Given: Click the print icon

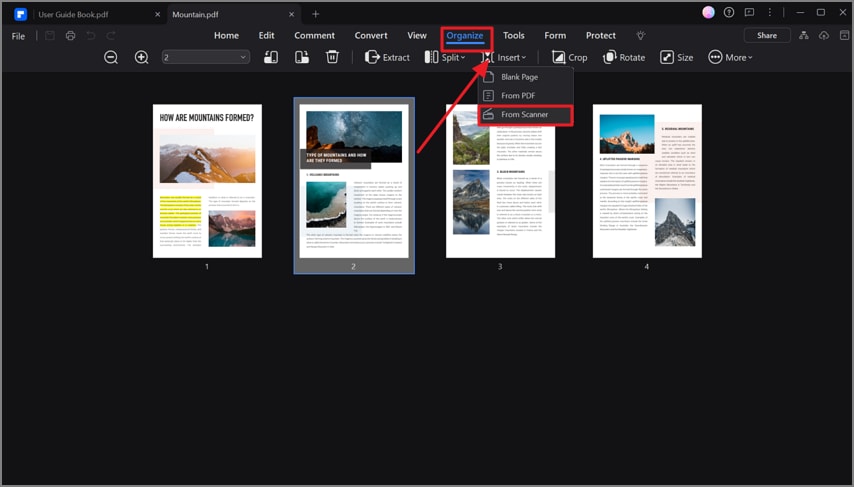Looking at the screenshot, I should 70,36.
